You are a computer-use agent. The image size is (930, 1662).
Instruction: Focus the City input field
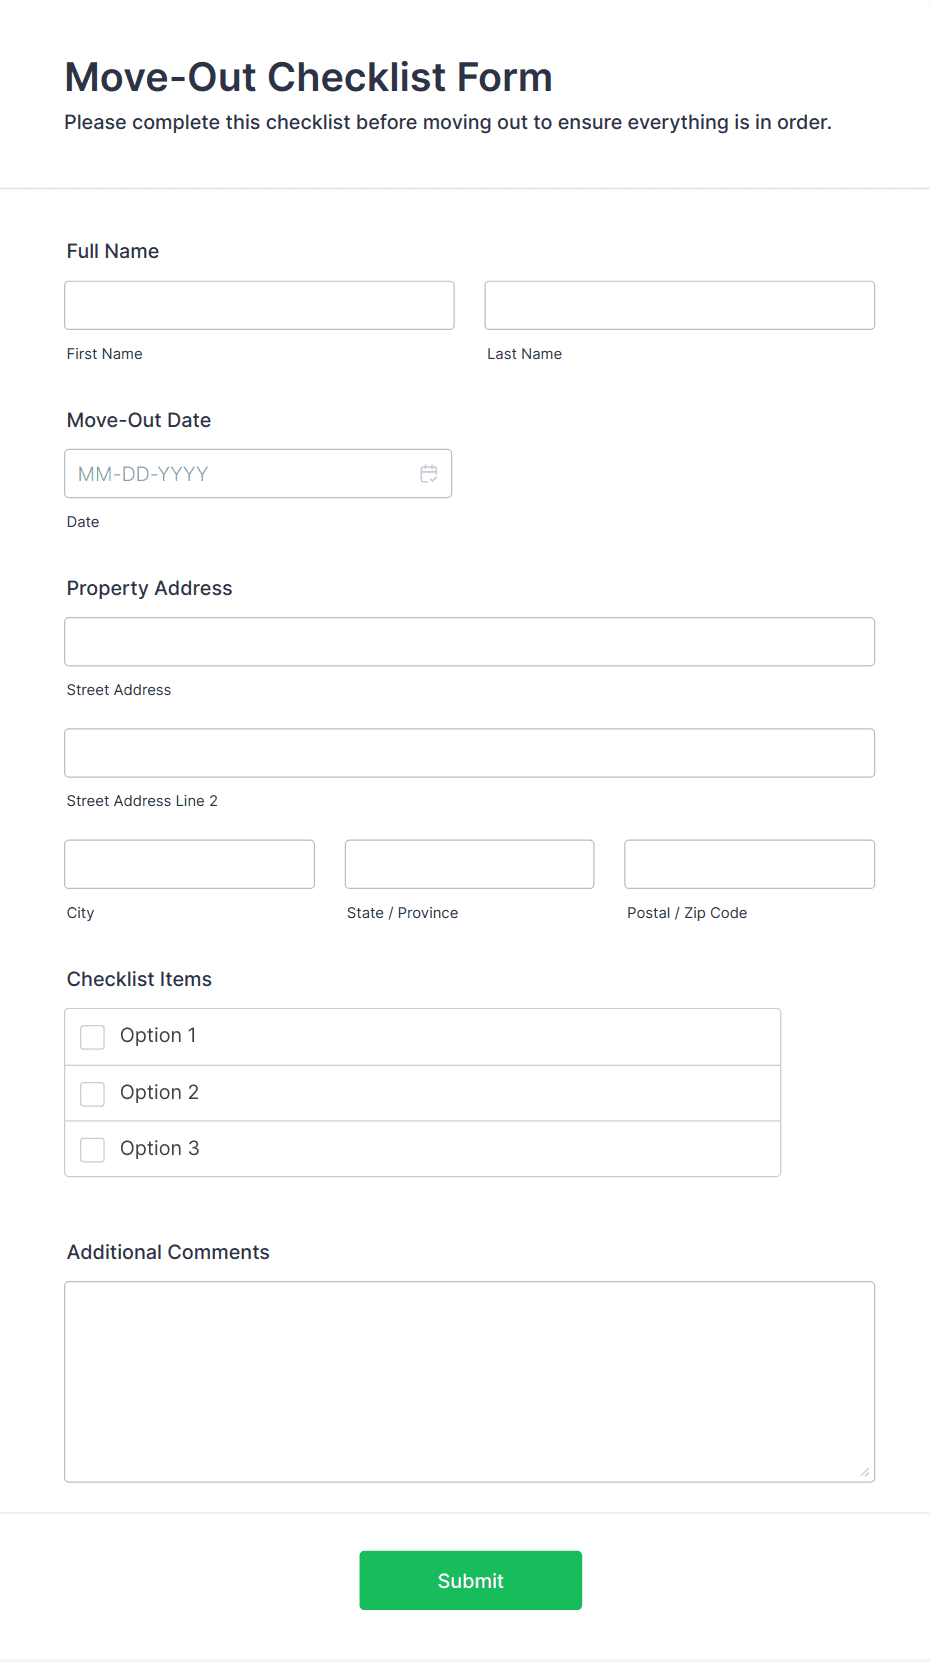[190, 864]
